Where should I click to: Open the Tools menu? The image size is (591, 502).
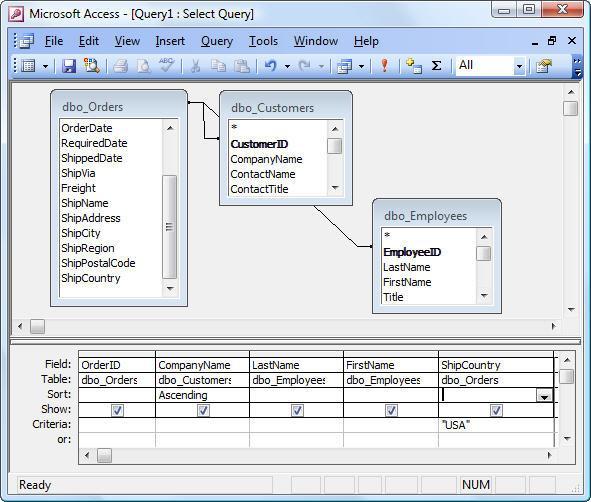pyautogui.click(x=263, y=41)
